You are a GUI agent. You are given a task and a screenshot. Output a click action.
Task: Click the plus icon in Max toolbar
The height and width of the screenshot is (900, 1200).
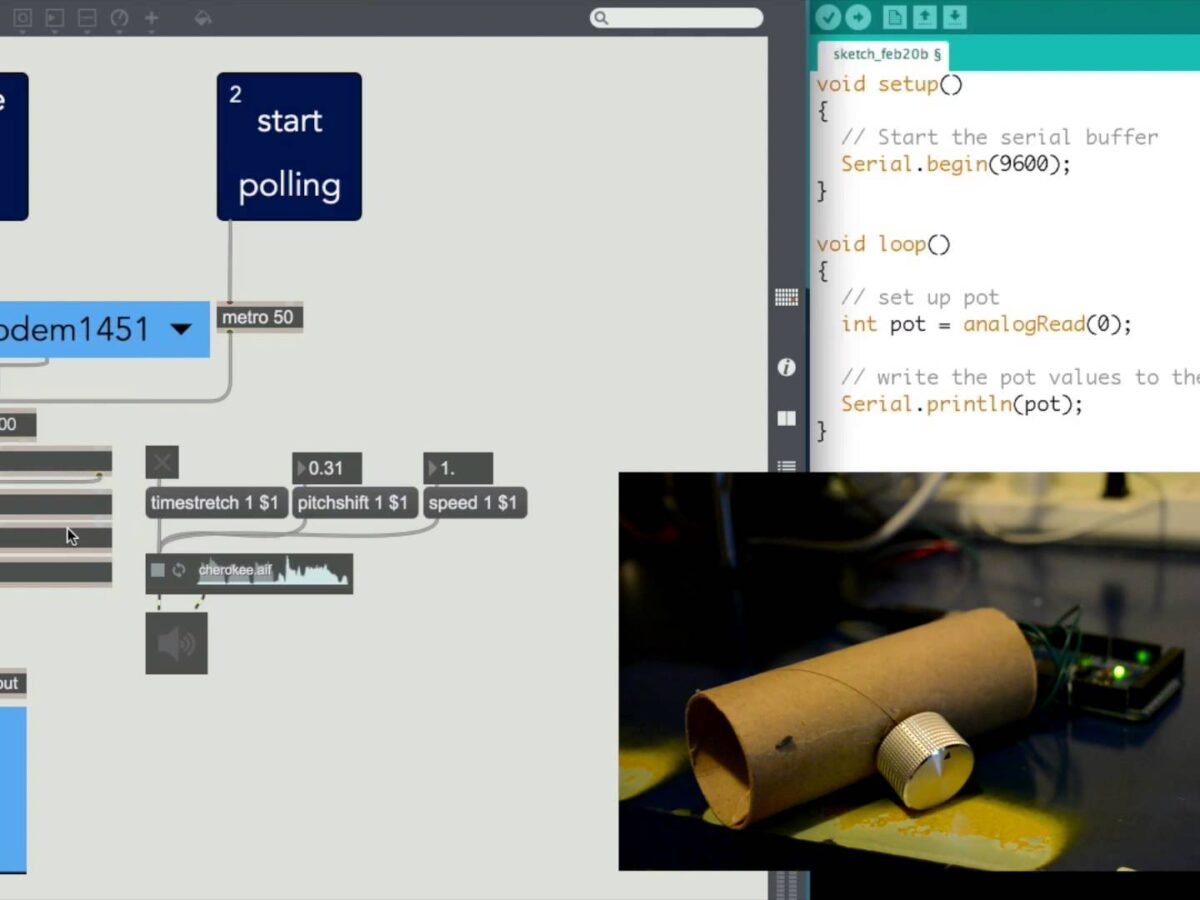click(x=151, y=18)
